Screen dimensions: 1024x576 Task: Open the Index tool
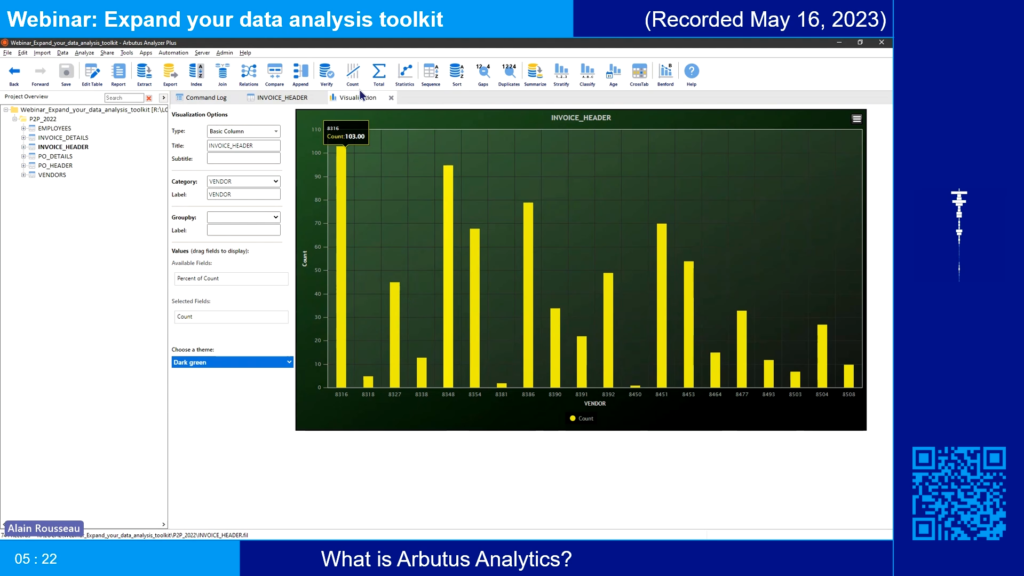[196, 74]
